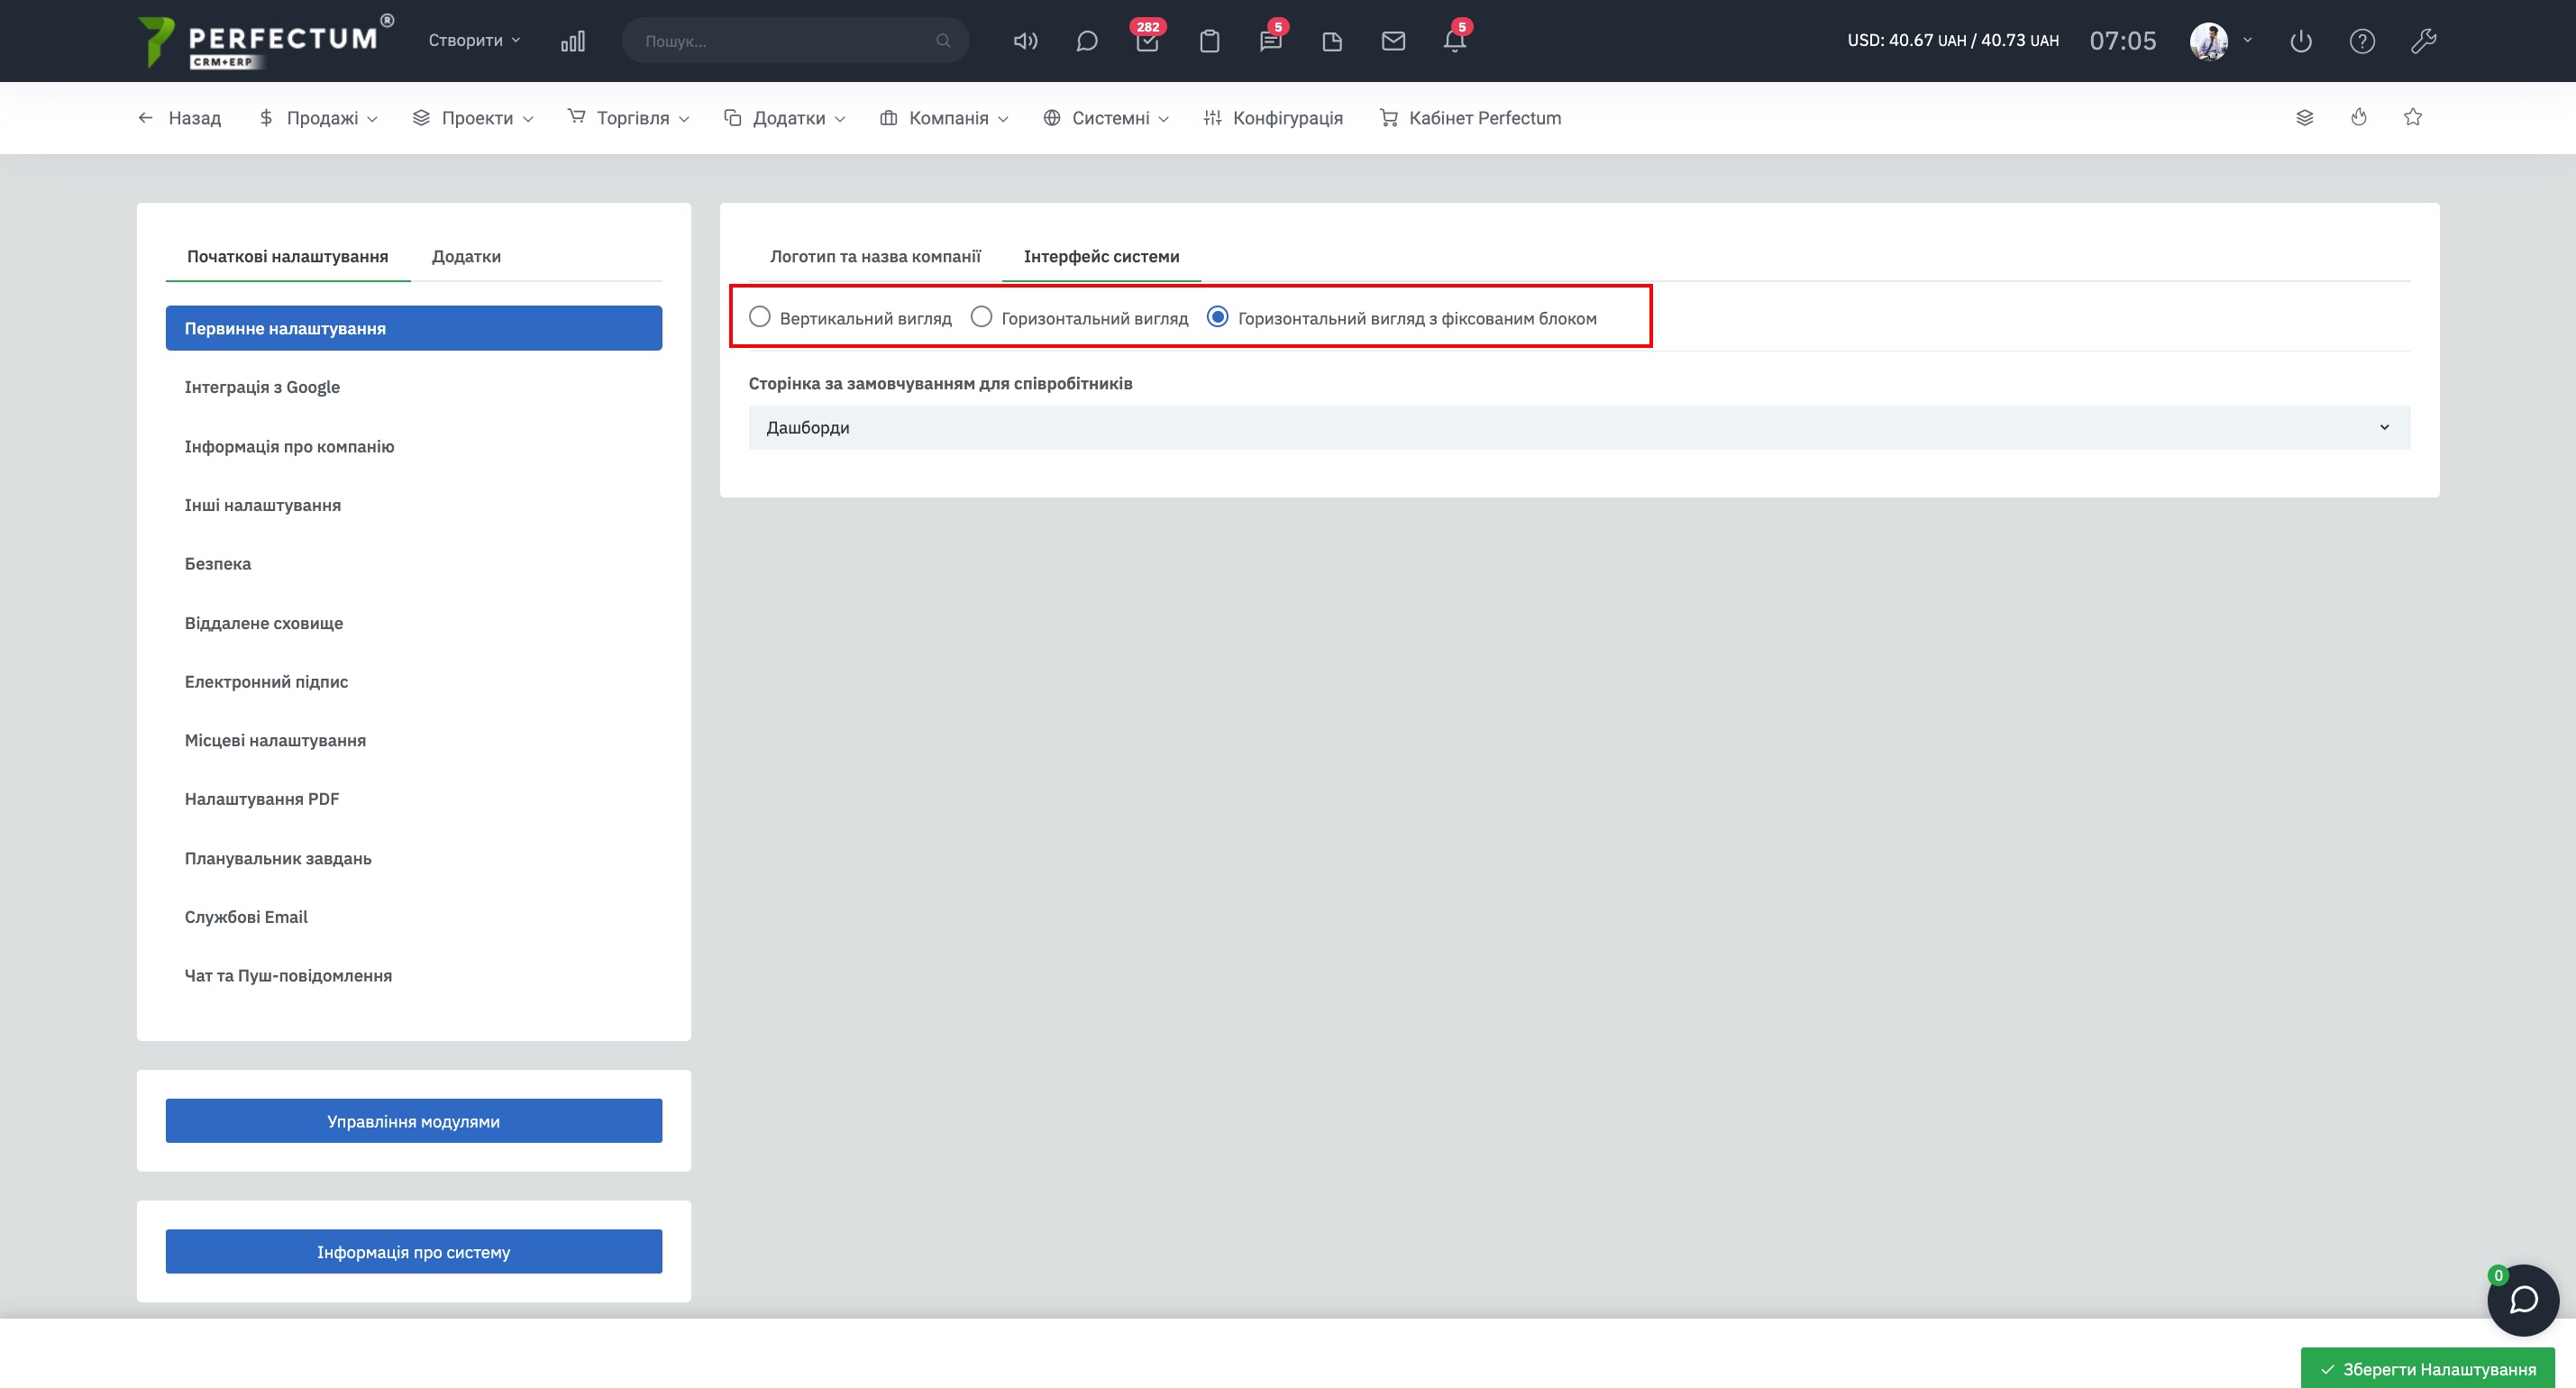Click the envelope mail icon

coord(1393,41)
